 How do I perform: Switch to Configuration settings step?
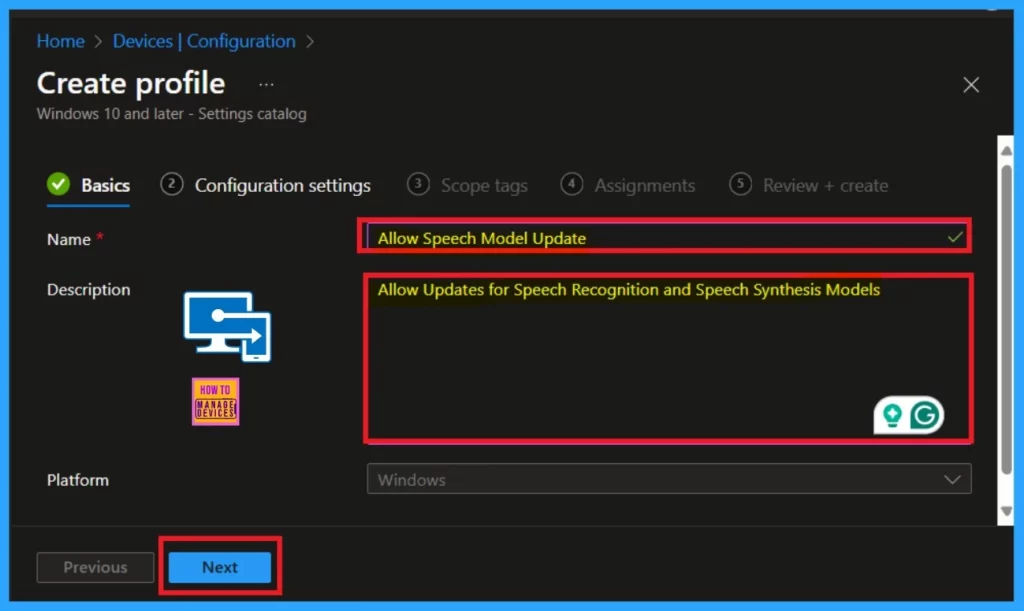coord(265,185)
